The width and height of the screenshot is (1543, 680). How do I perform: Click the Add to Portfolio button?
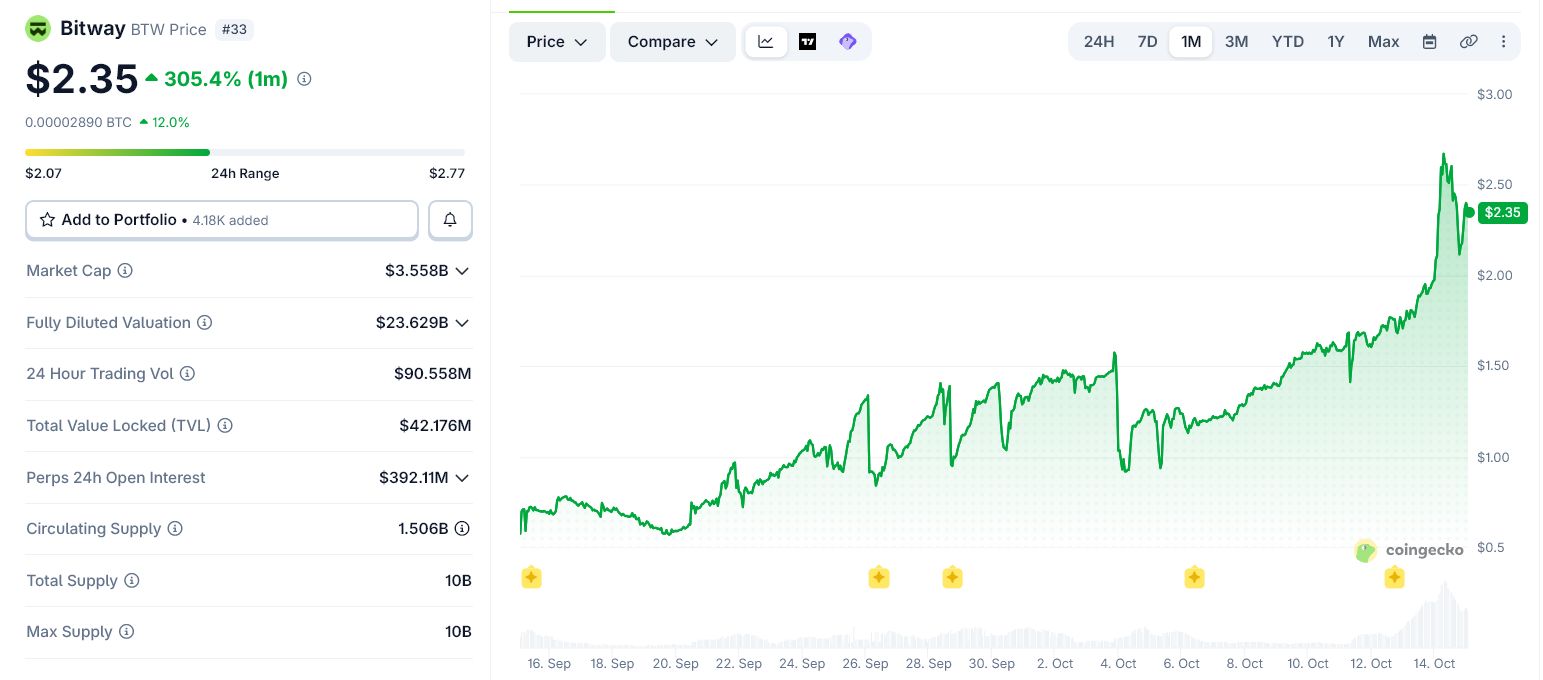click(221, 220)
